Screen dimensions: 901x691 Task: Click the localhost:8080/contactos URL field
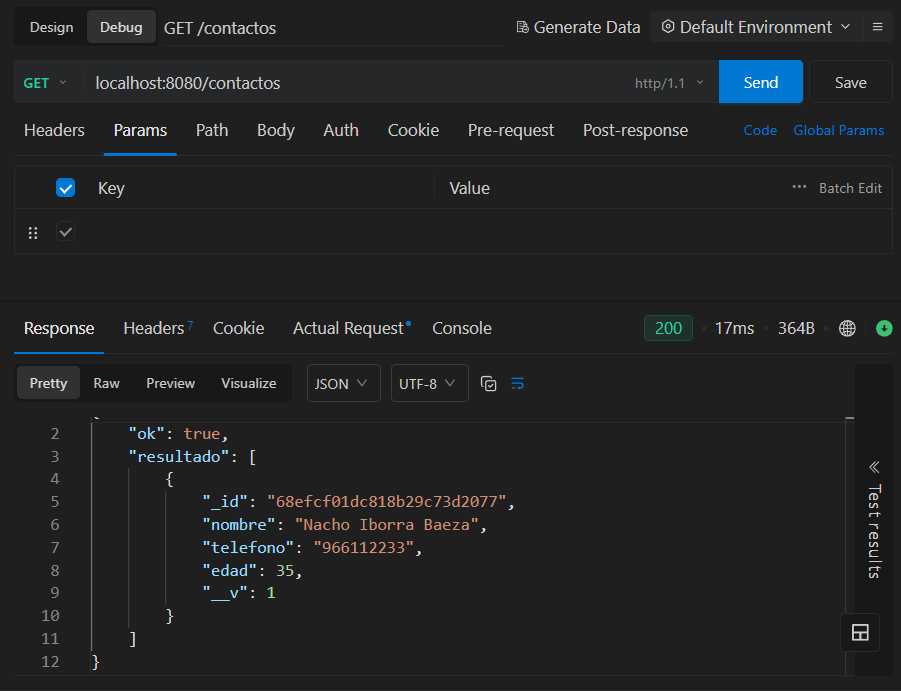point(350,83)
